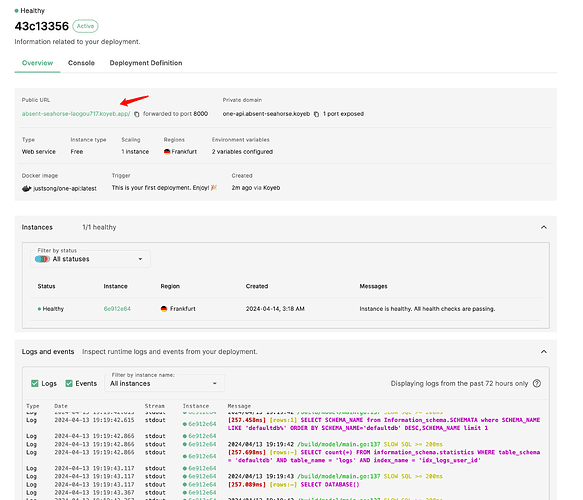Copy the private domain with copy icon

click(316, 114)
